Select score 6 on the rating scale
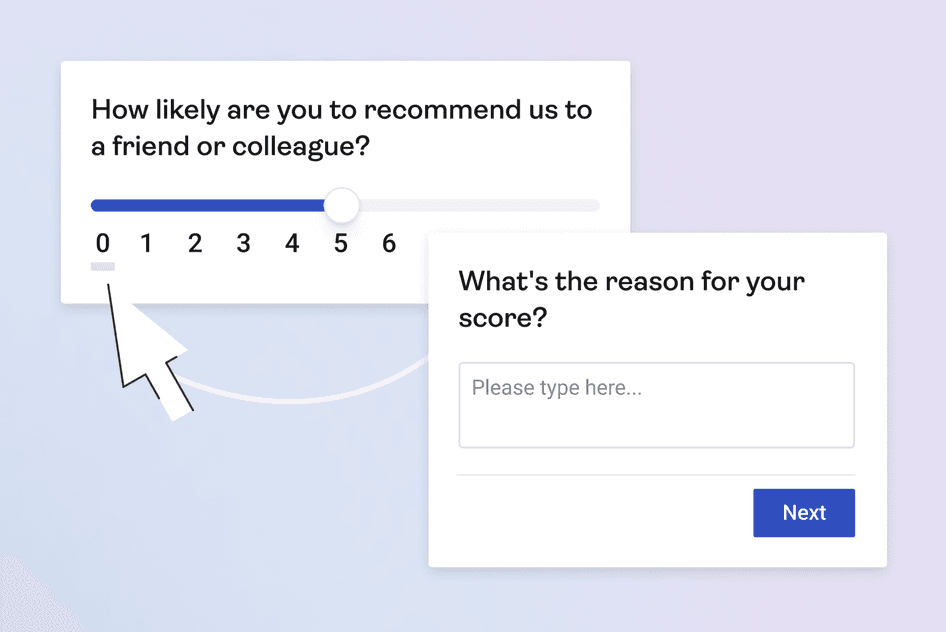 [388, 243]
